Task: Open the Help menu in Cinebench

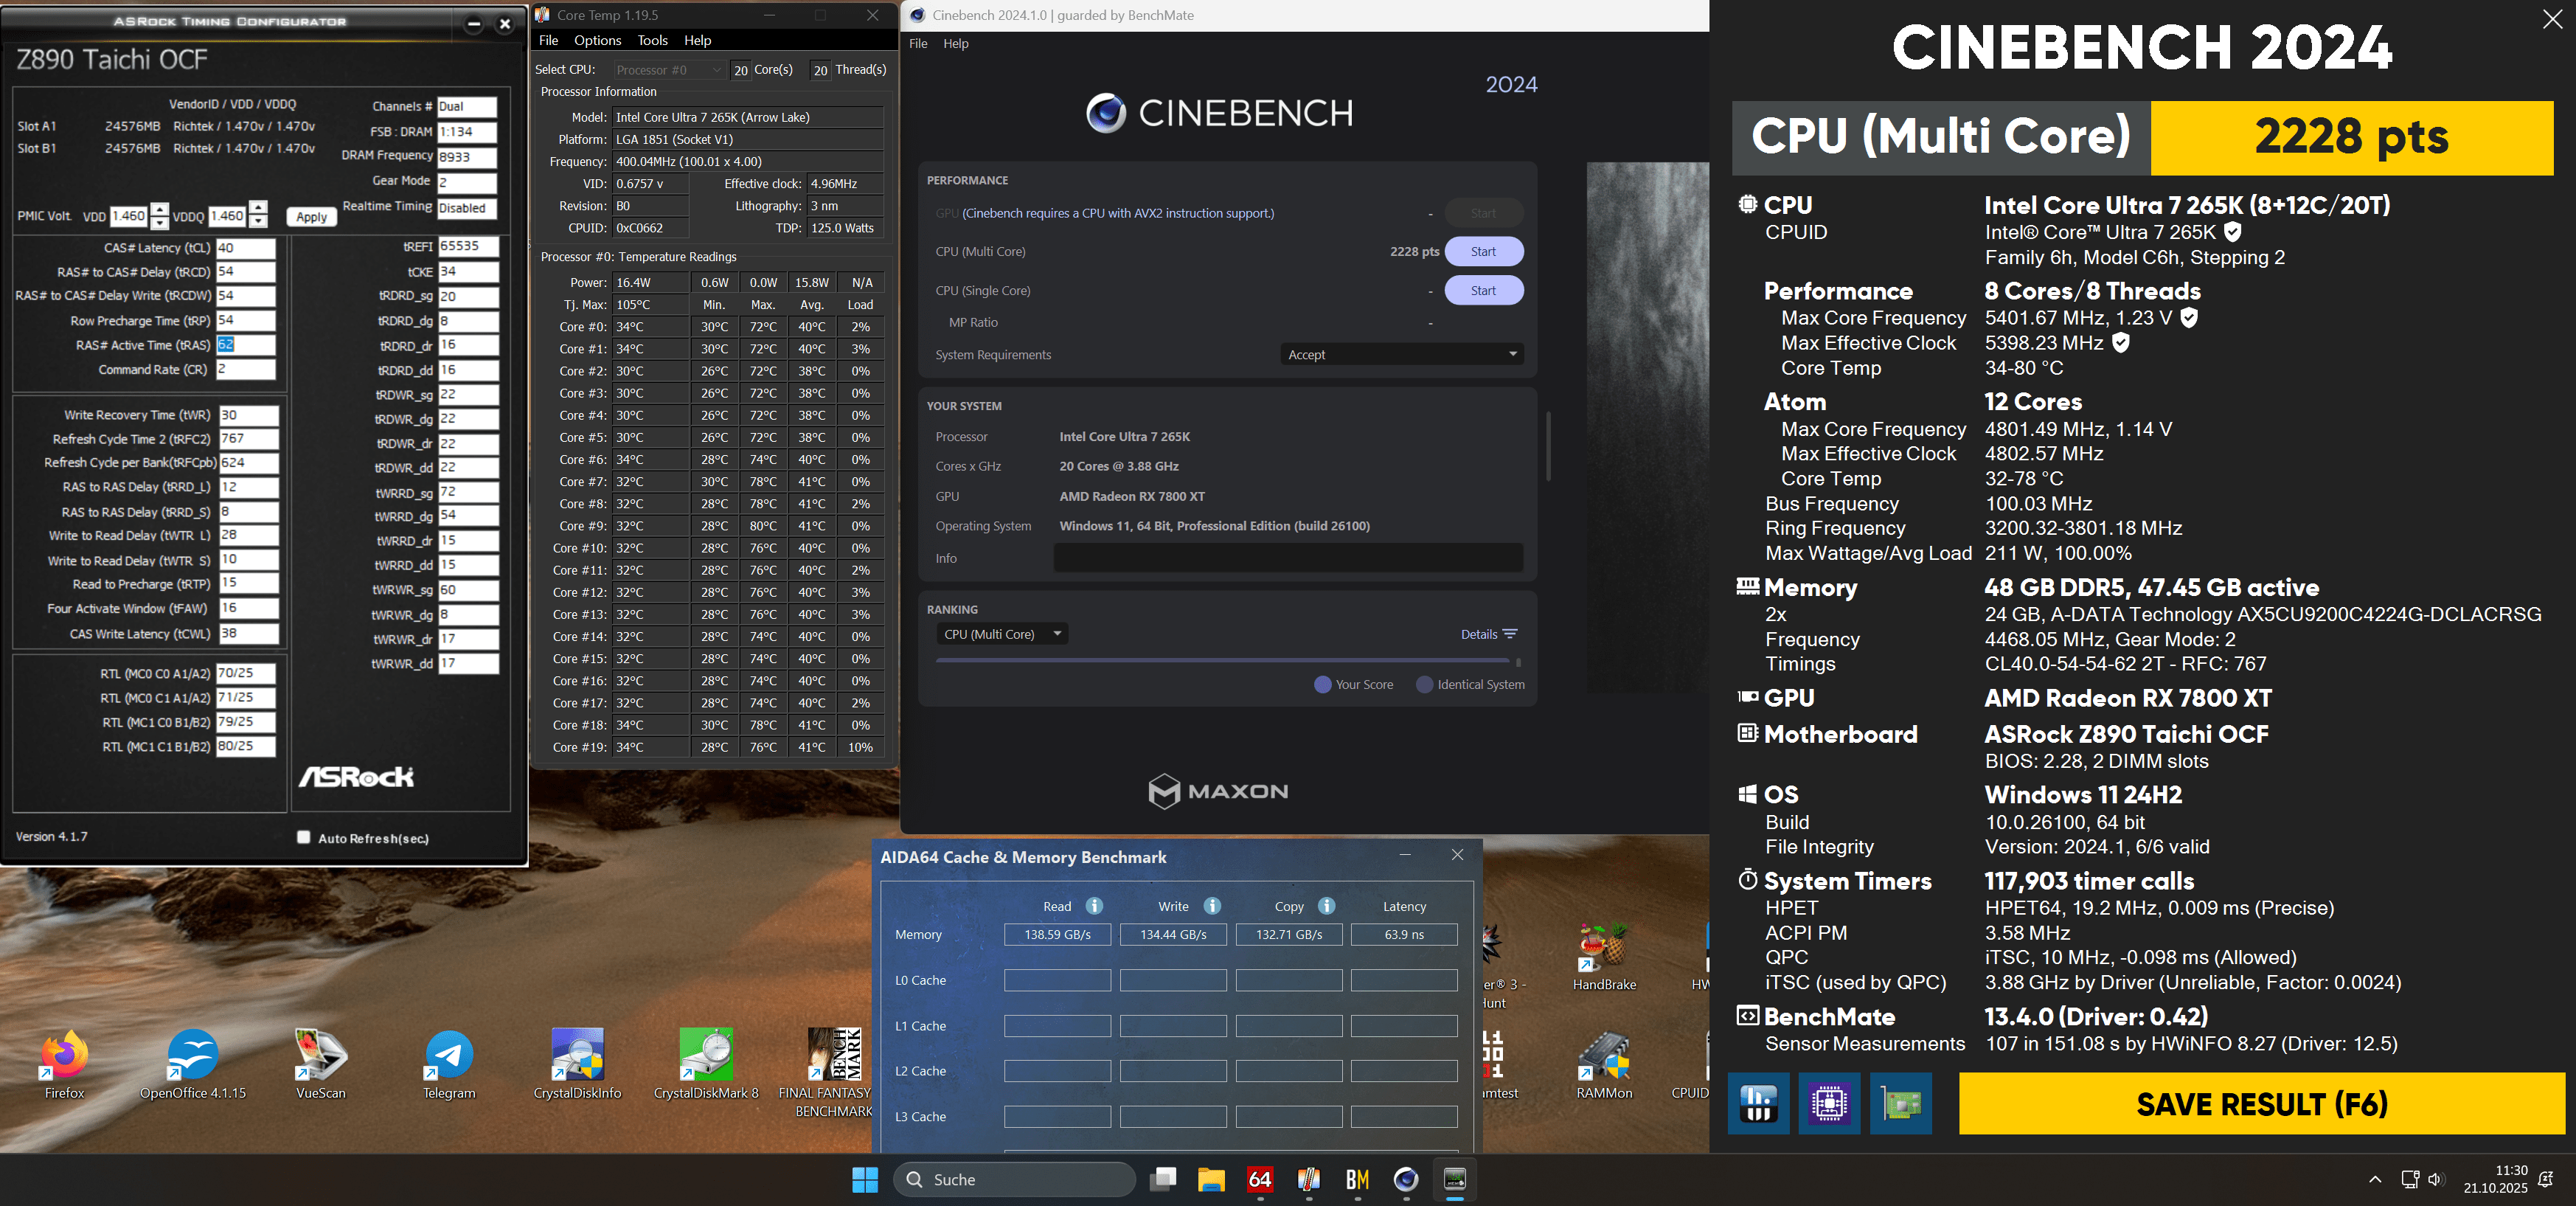Action: (x=955, y=43)
